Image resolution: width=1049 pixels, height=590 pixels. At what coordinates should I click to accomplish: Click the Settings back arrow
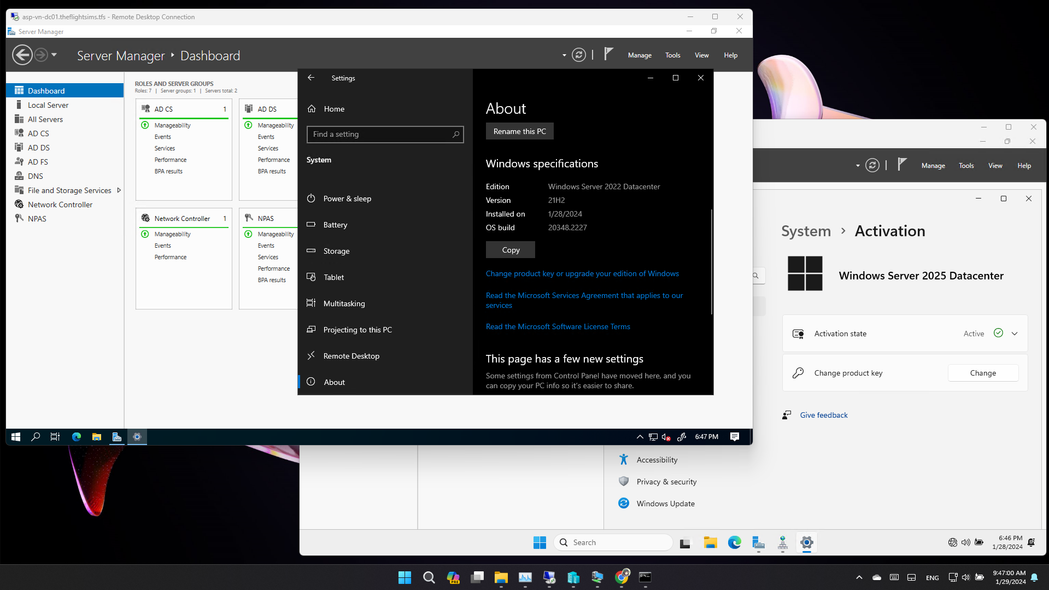point(311,78)
